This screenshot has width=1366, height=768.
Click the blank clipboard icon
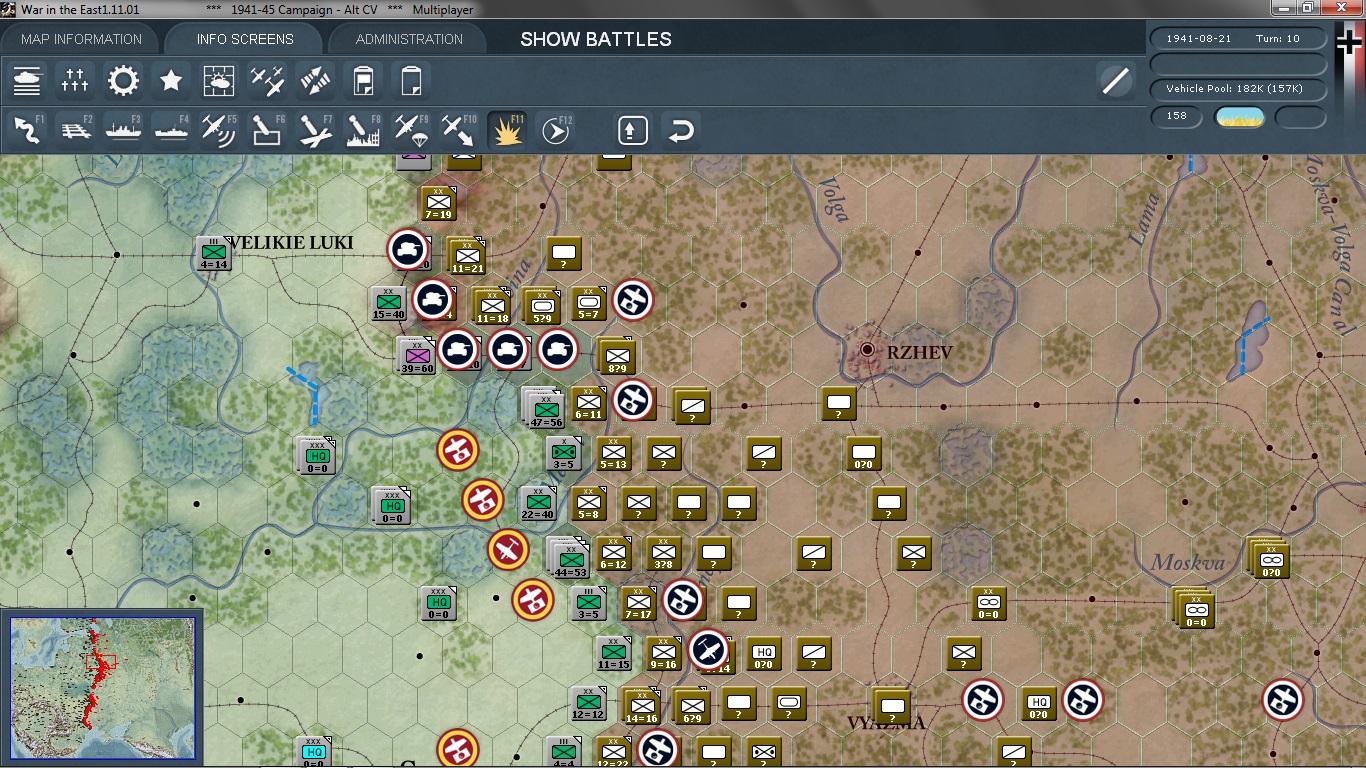tap(411, 80)
